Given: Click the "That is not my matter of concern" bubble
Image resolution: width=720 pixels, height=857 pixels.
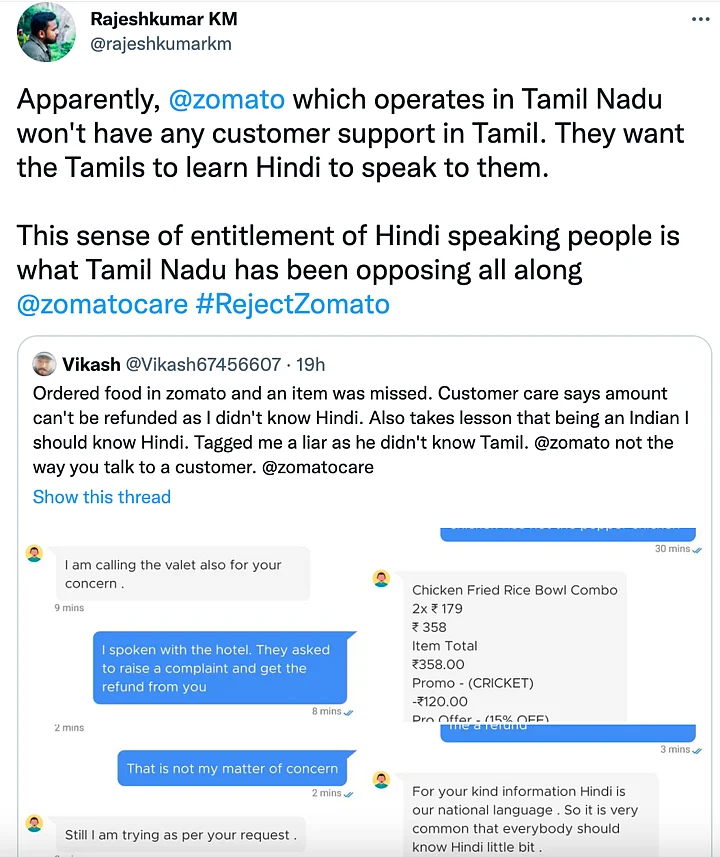Looking at the screenshot, I should pos(232,769).
